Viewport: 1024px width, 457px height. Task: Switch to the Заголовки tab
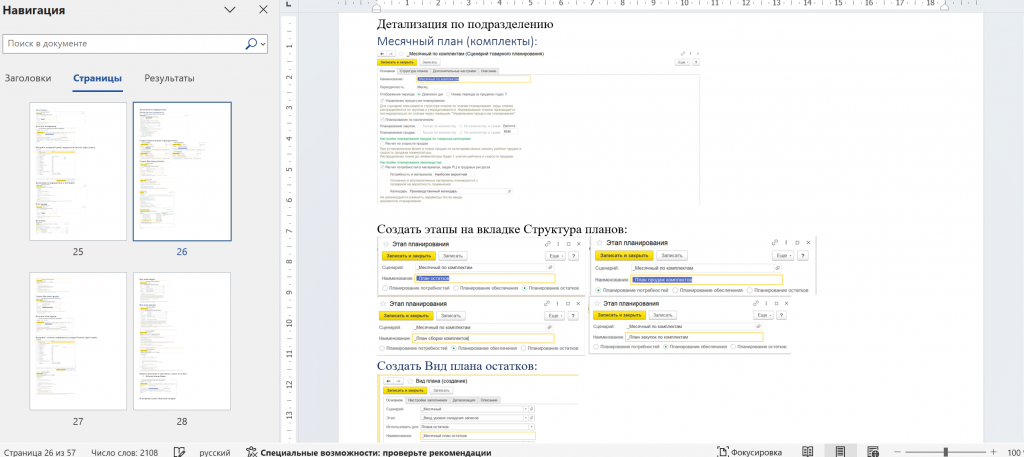click(x=28, y=78)
